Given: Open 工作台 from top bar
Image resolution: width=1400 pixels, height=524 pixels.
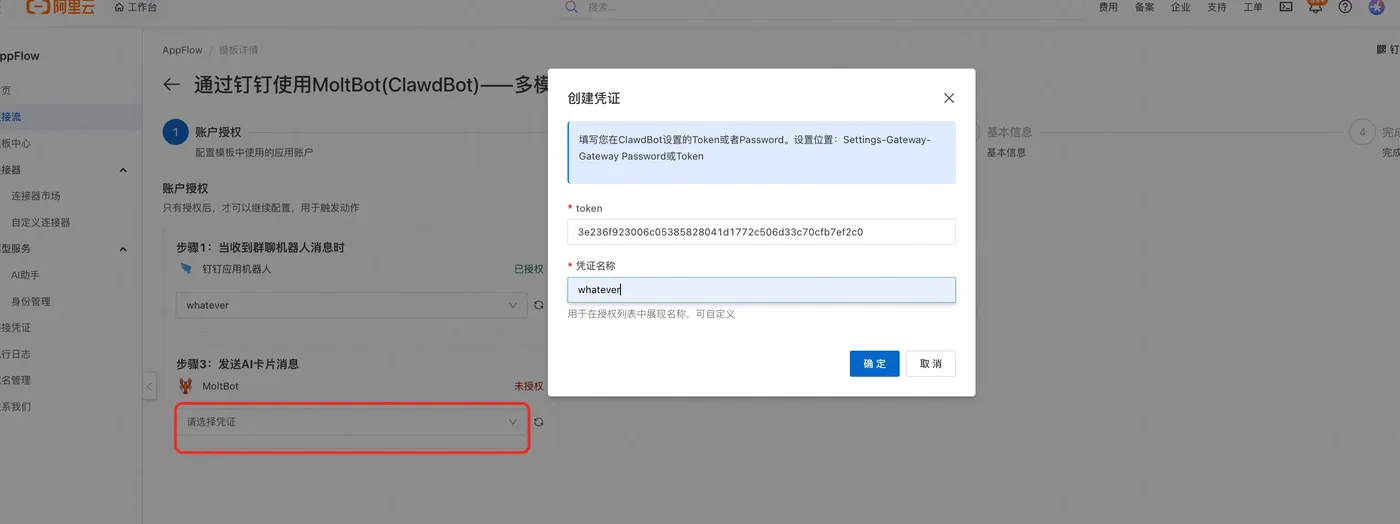Looking at the screenshot, I should [x=136, y=7].
